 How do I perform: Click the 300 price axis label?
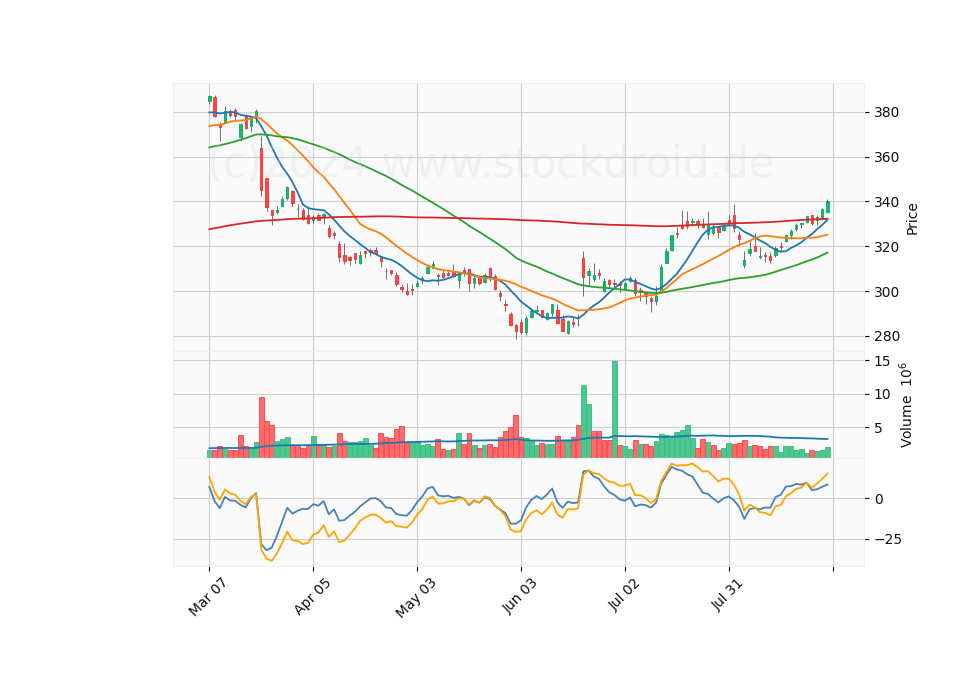click(x=887, y=292)
